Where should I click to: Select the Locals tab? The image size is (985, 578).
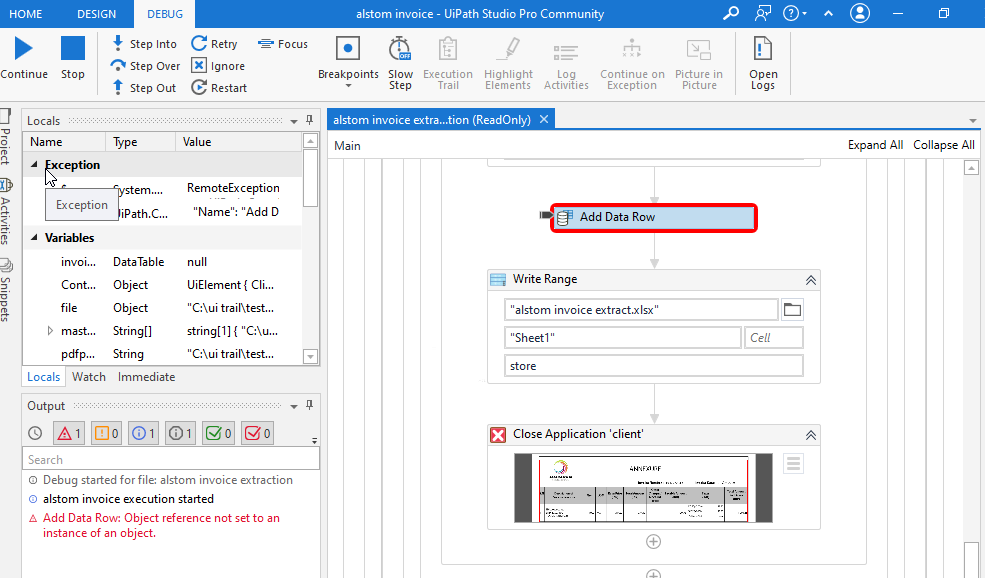43,377
